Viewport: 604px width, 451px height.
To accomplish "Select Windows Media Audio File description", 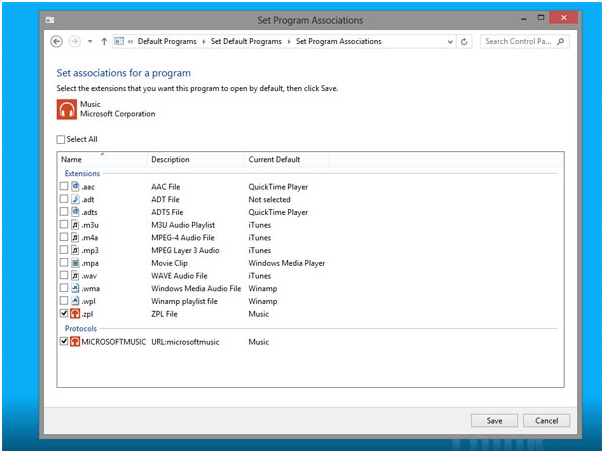I will click(x=196, y=288).
